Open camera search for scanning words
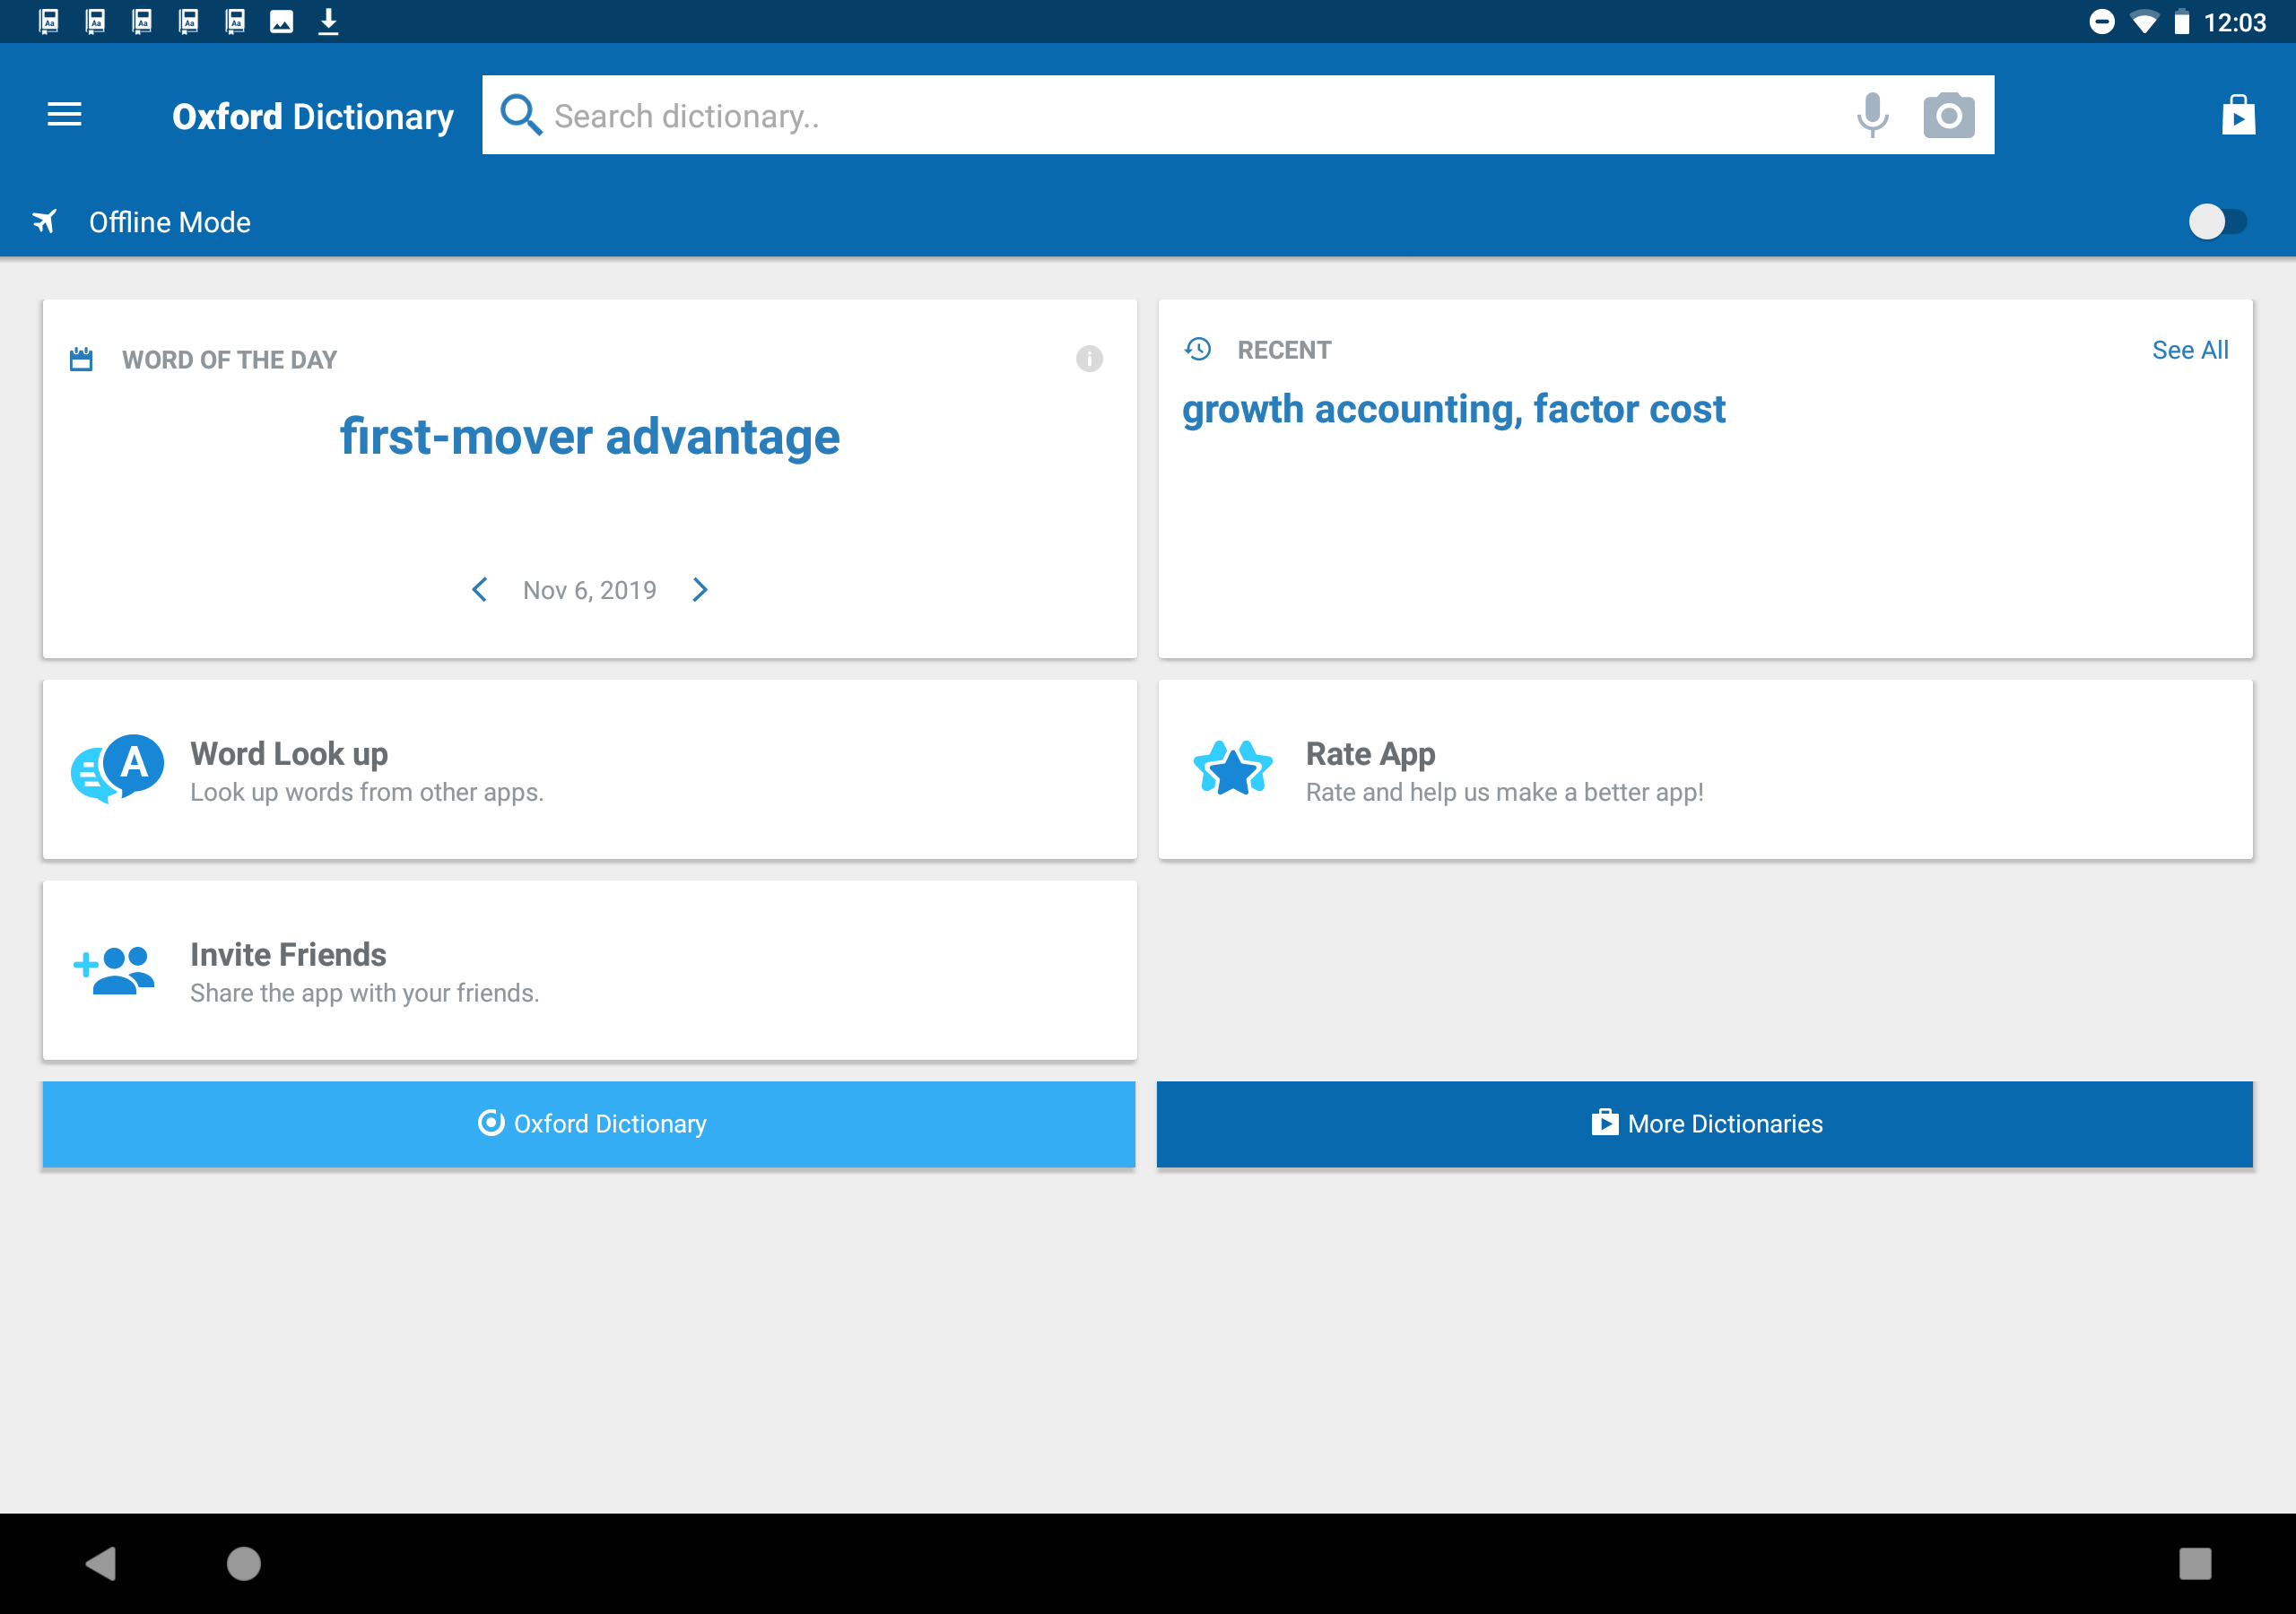The image size is (2296, 1614). (1948, 115)
